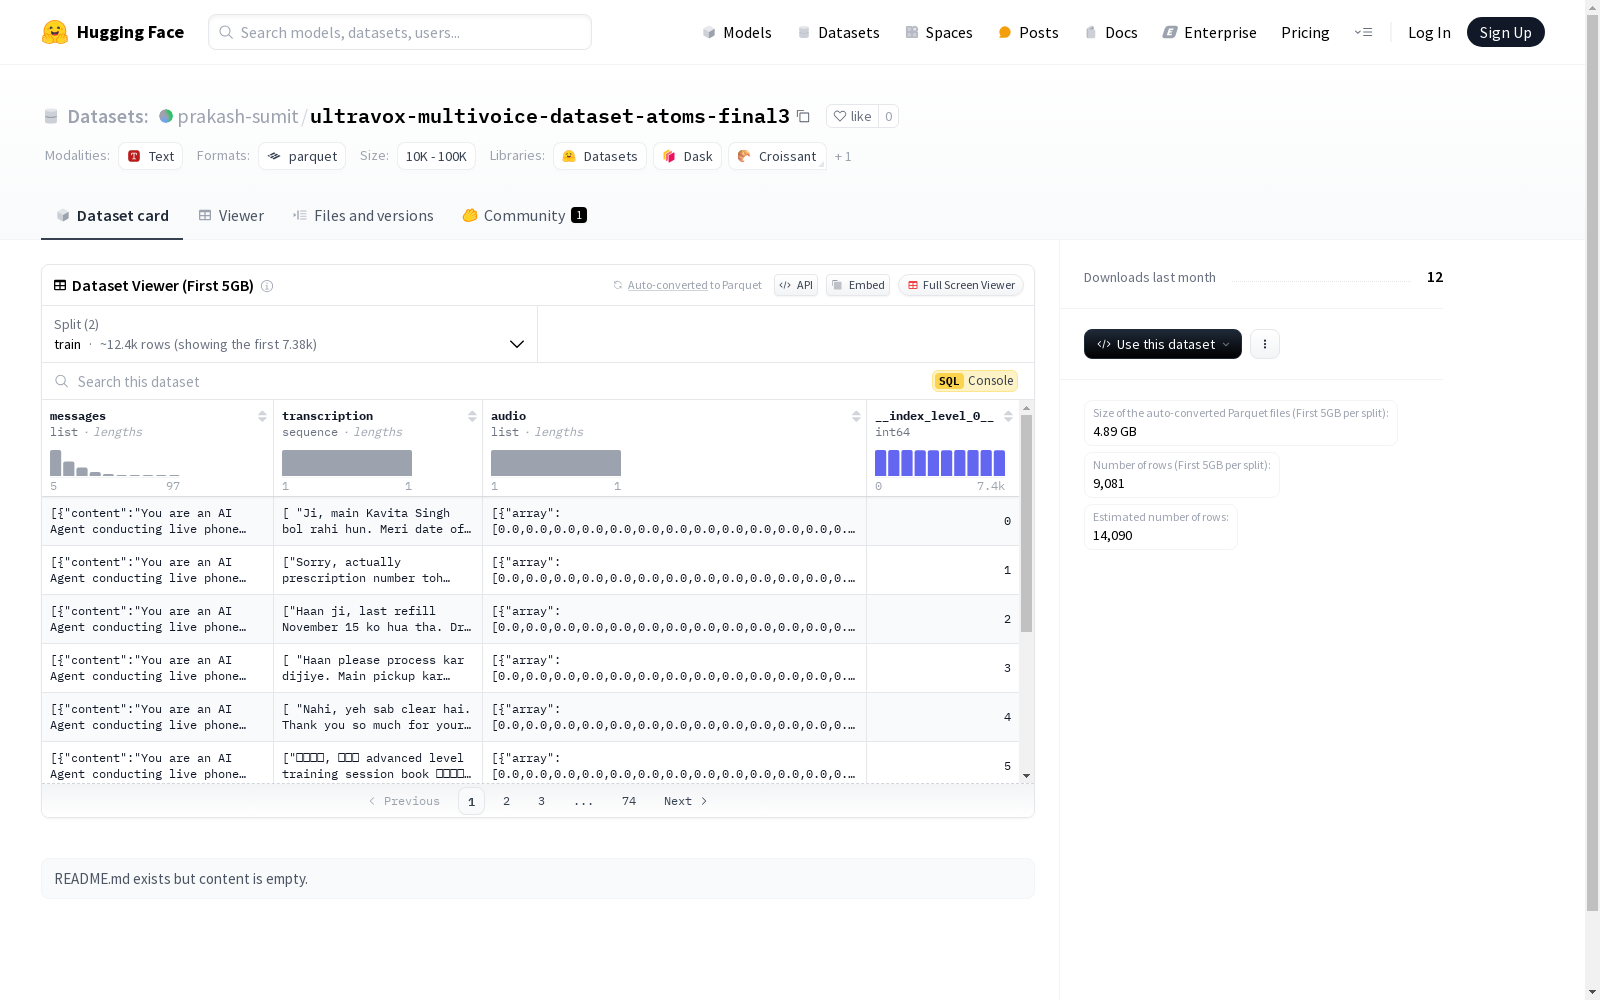This screenshot has height=1000, width=1600.
Task: Go to page 3 of the dataset
Action: tap(542, 801)
